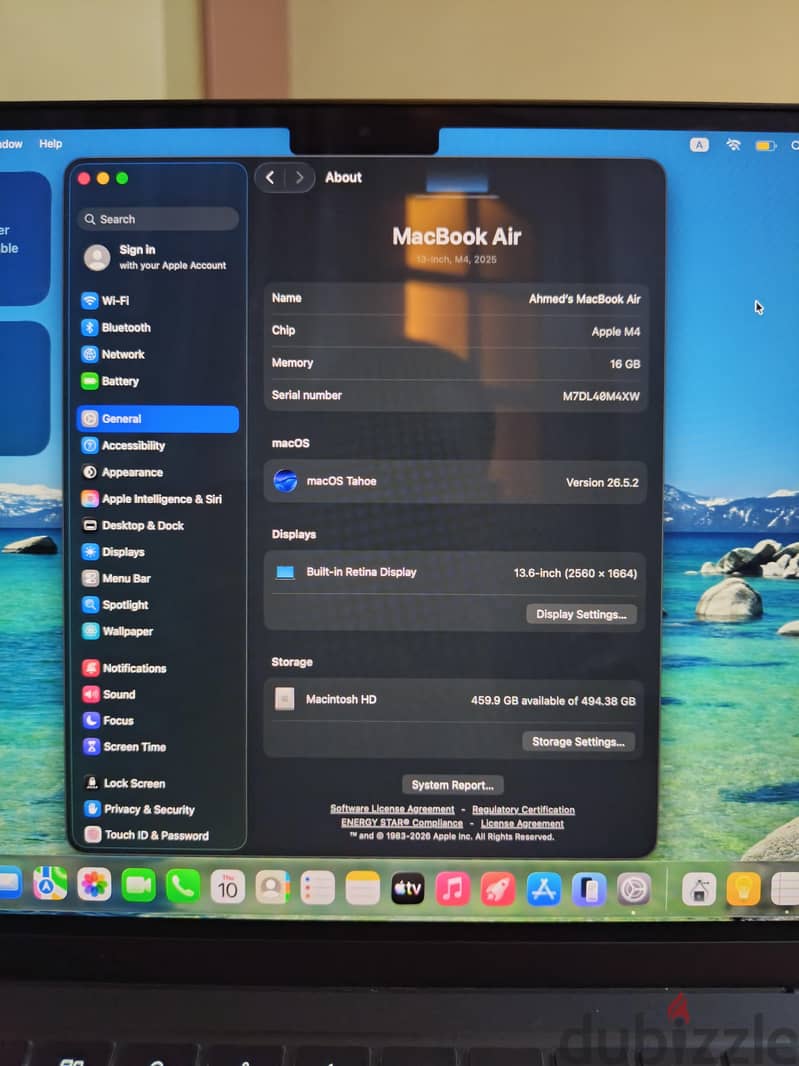Open the Battery settings pane
The height and width of the screenshot is (1066, 799).
pyautogui.click(x=158, y=381)
